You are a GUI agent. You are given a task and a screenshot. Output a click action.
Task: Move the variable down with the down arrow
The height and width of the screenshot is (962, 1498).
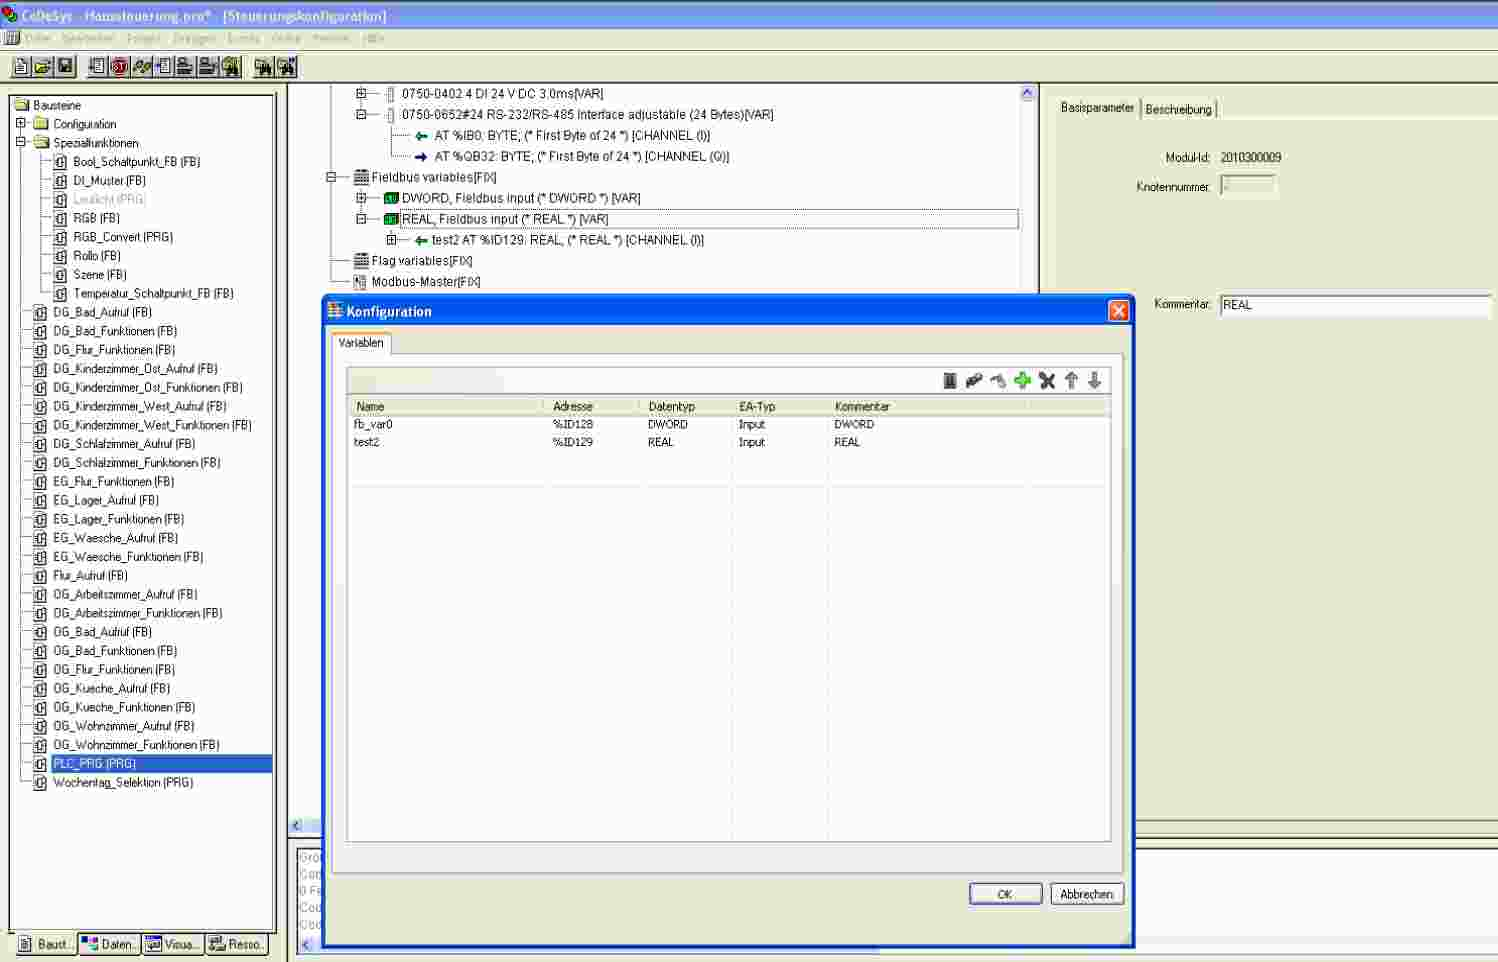(1095, 380)
